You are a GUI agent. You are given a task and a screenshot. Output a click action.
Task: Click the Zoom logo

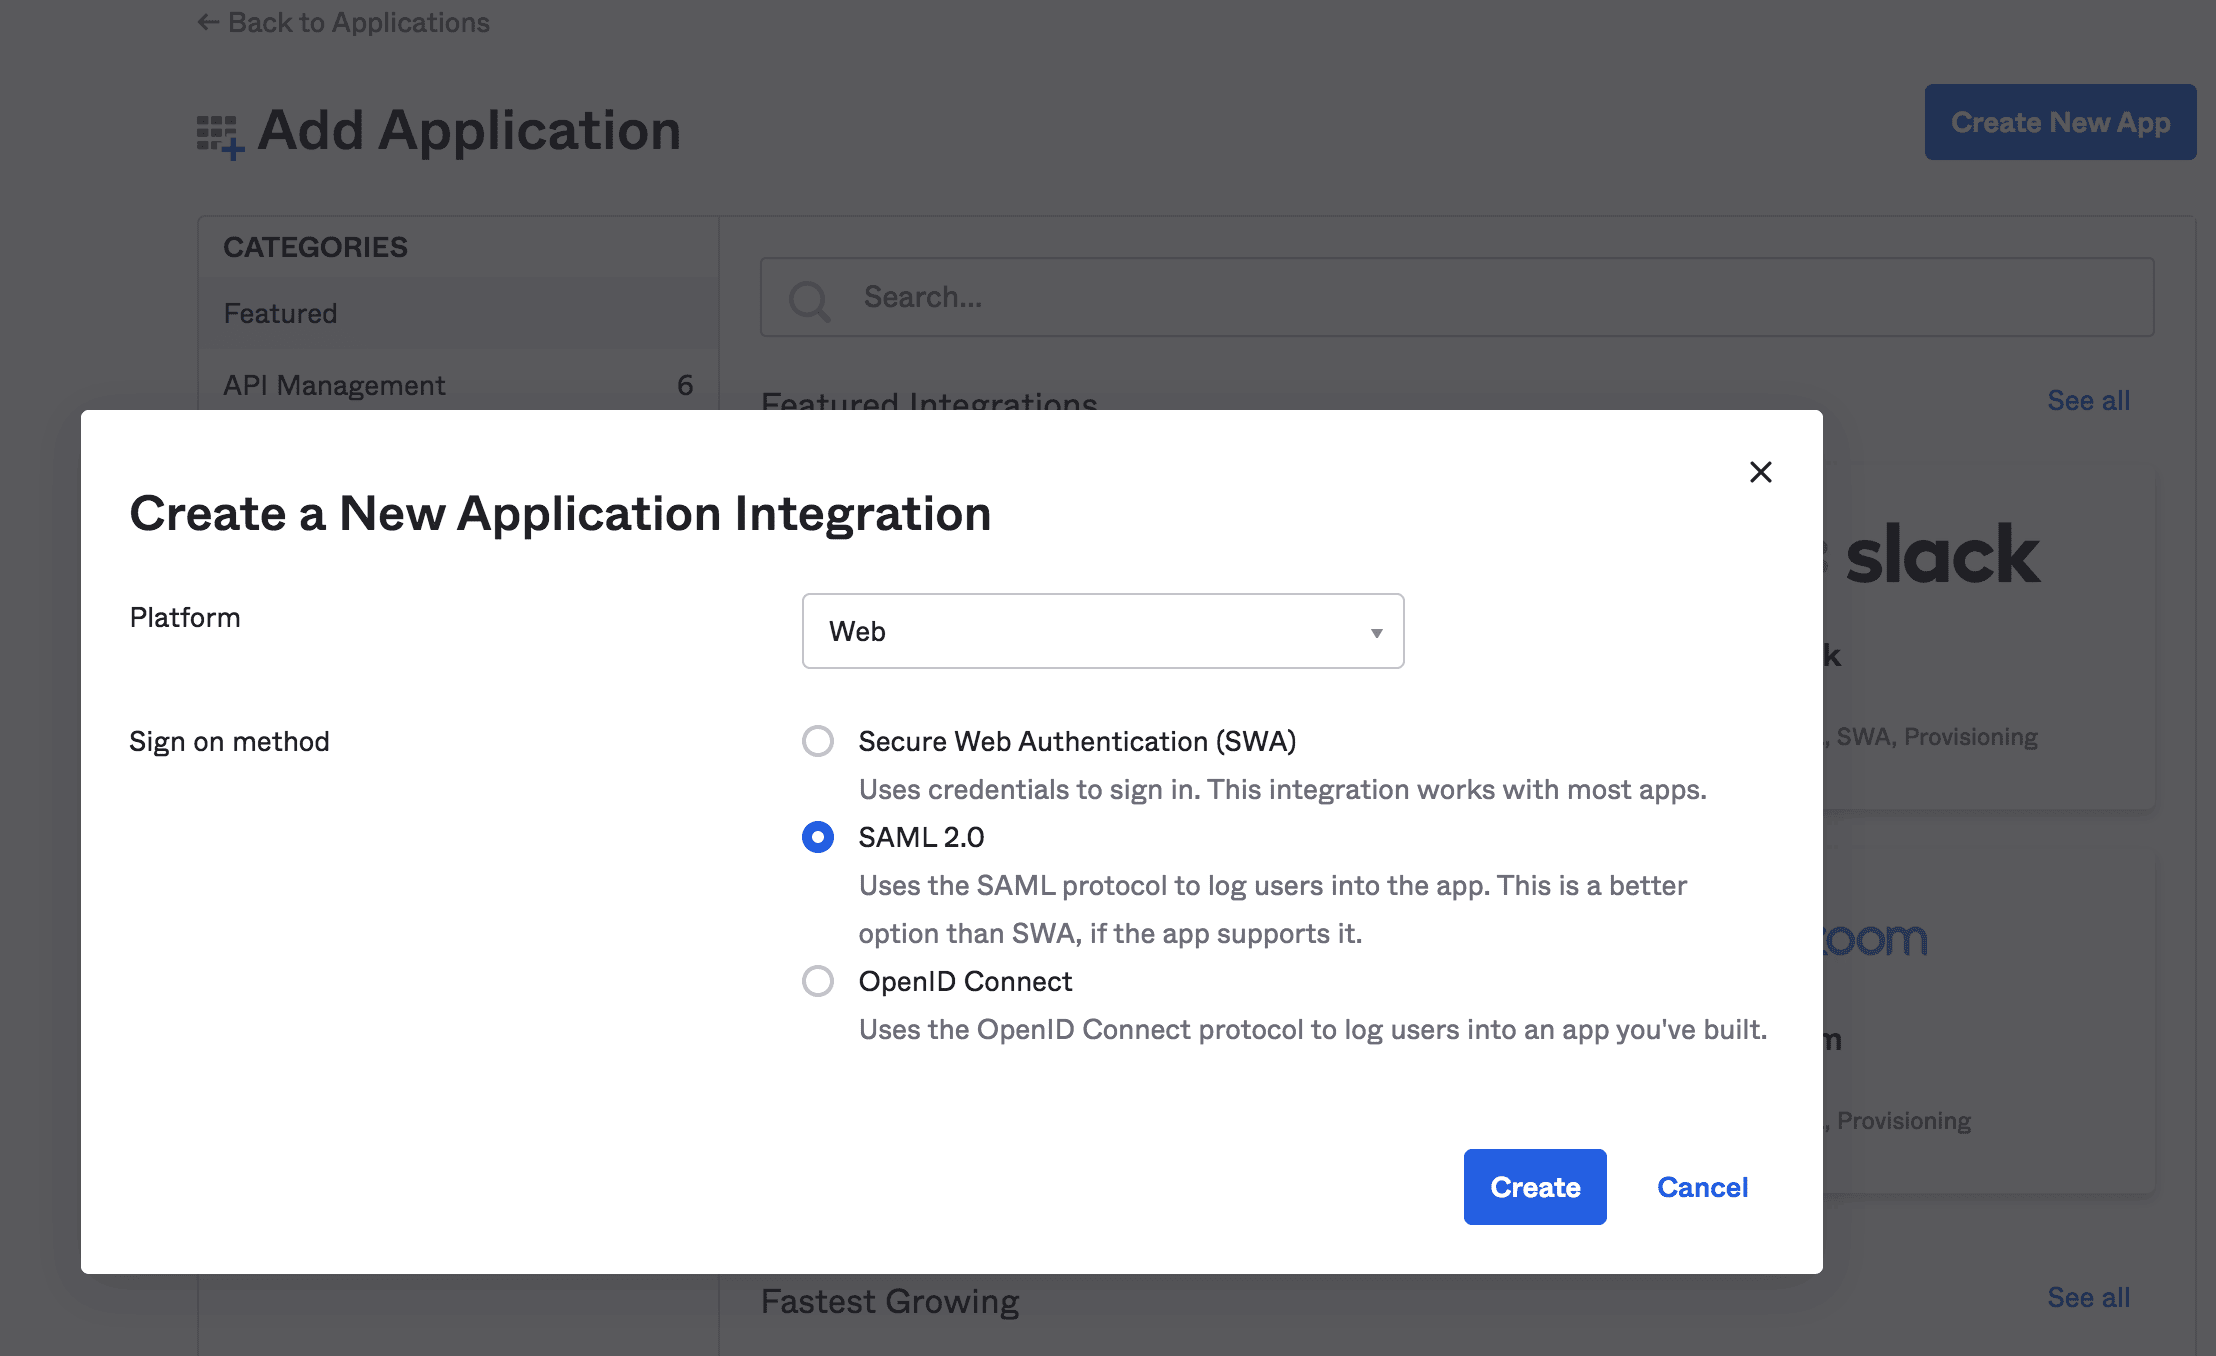pyautogui.click(x=1875, y=939)
